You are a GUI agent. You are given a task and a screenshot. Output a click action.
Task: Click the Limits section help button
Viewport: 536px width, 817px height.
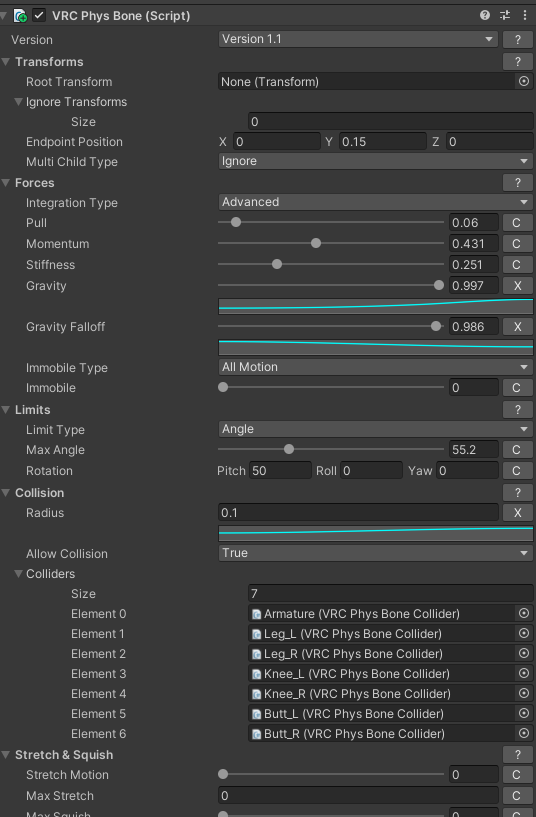point(517,410)
